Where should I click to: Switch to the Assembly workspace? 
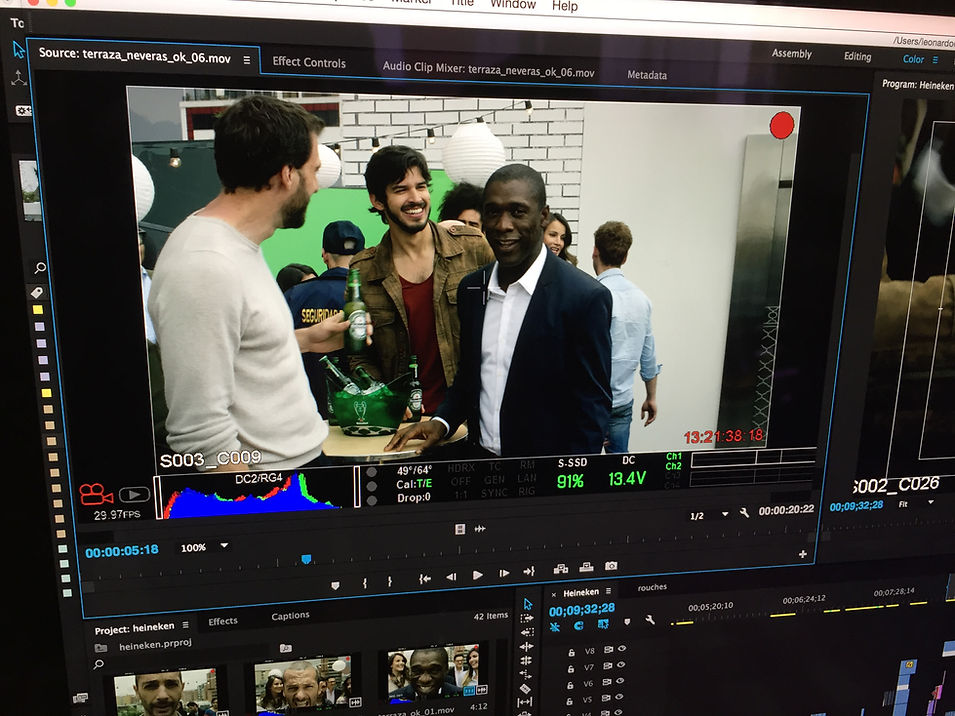[792, 54]
